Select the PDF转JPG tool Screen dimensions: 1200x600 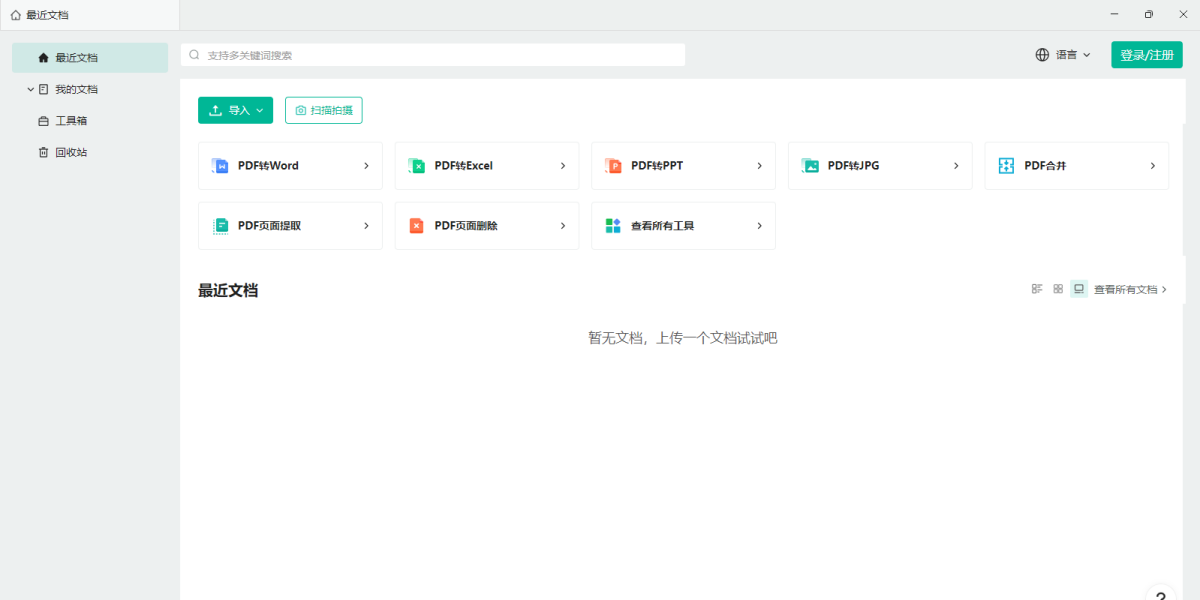pos(880,166)
